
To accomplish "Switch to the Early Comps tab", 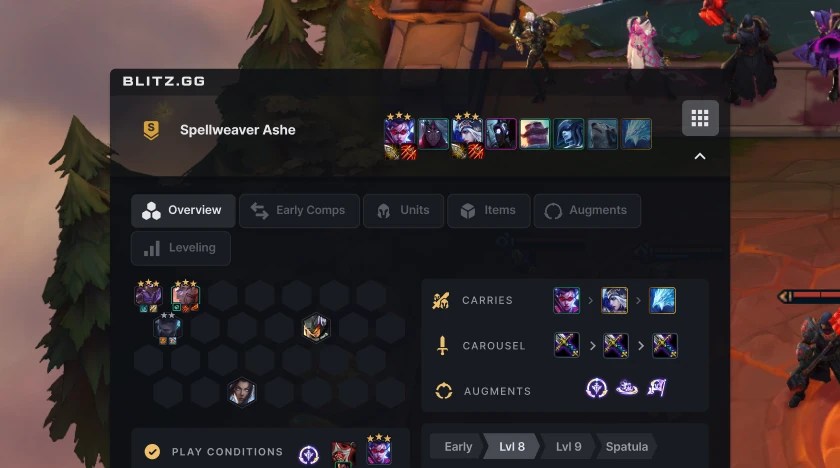I will (299, 210).
